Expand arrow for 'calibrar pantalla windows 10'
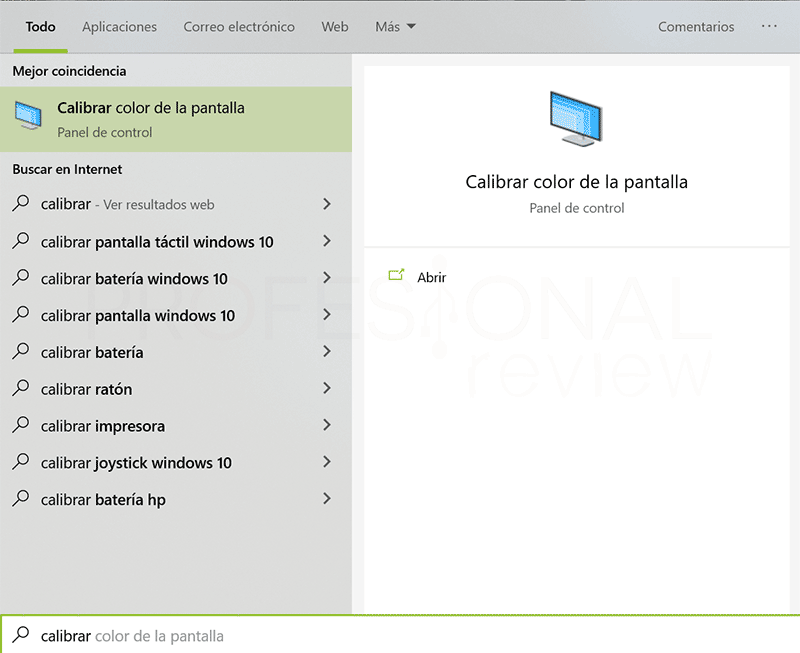The height and width of the screenshot is (653, 800). click(x=327, y=315)
